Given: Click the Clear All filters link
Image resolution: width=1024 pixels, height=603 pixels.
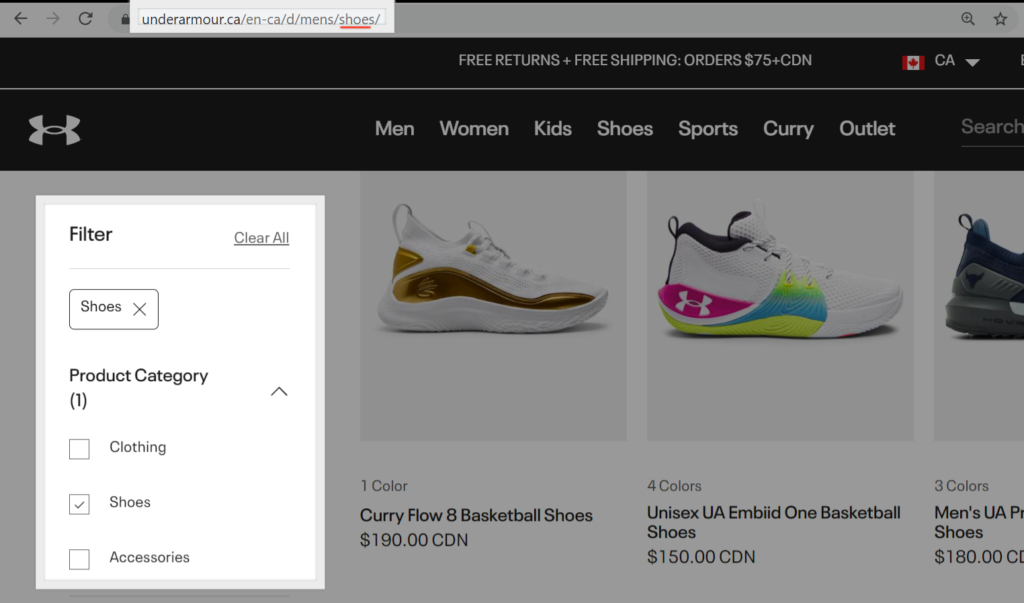Looking at the screenshot, I should point(261,238).
